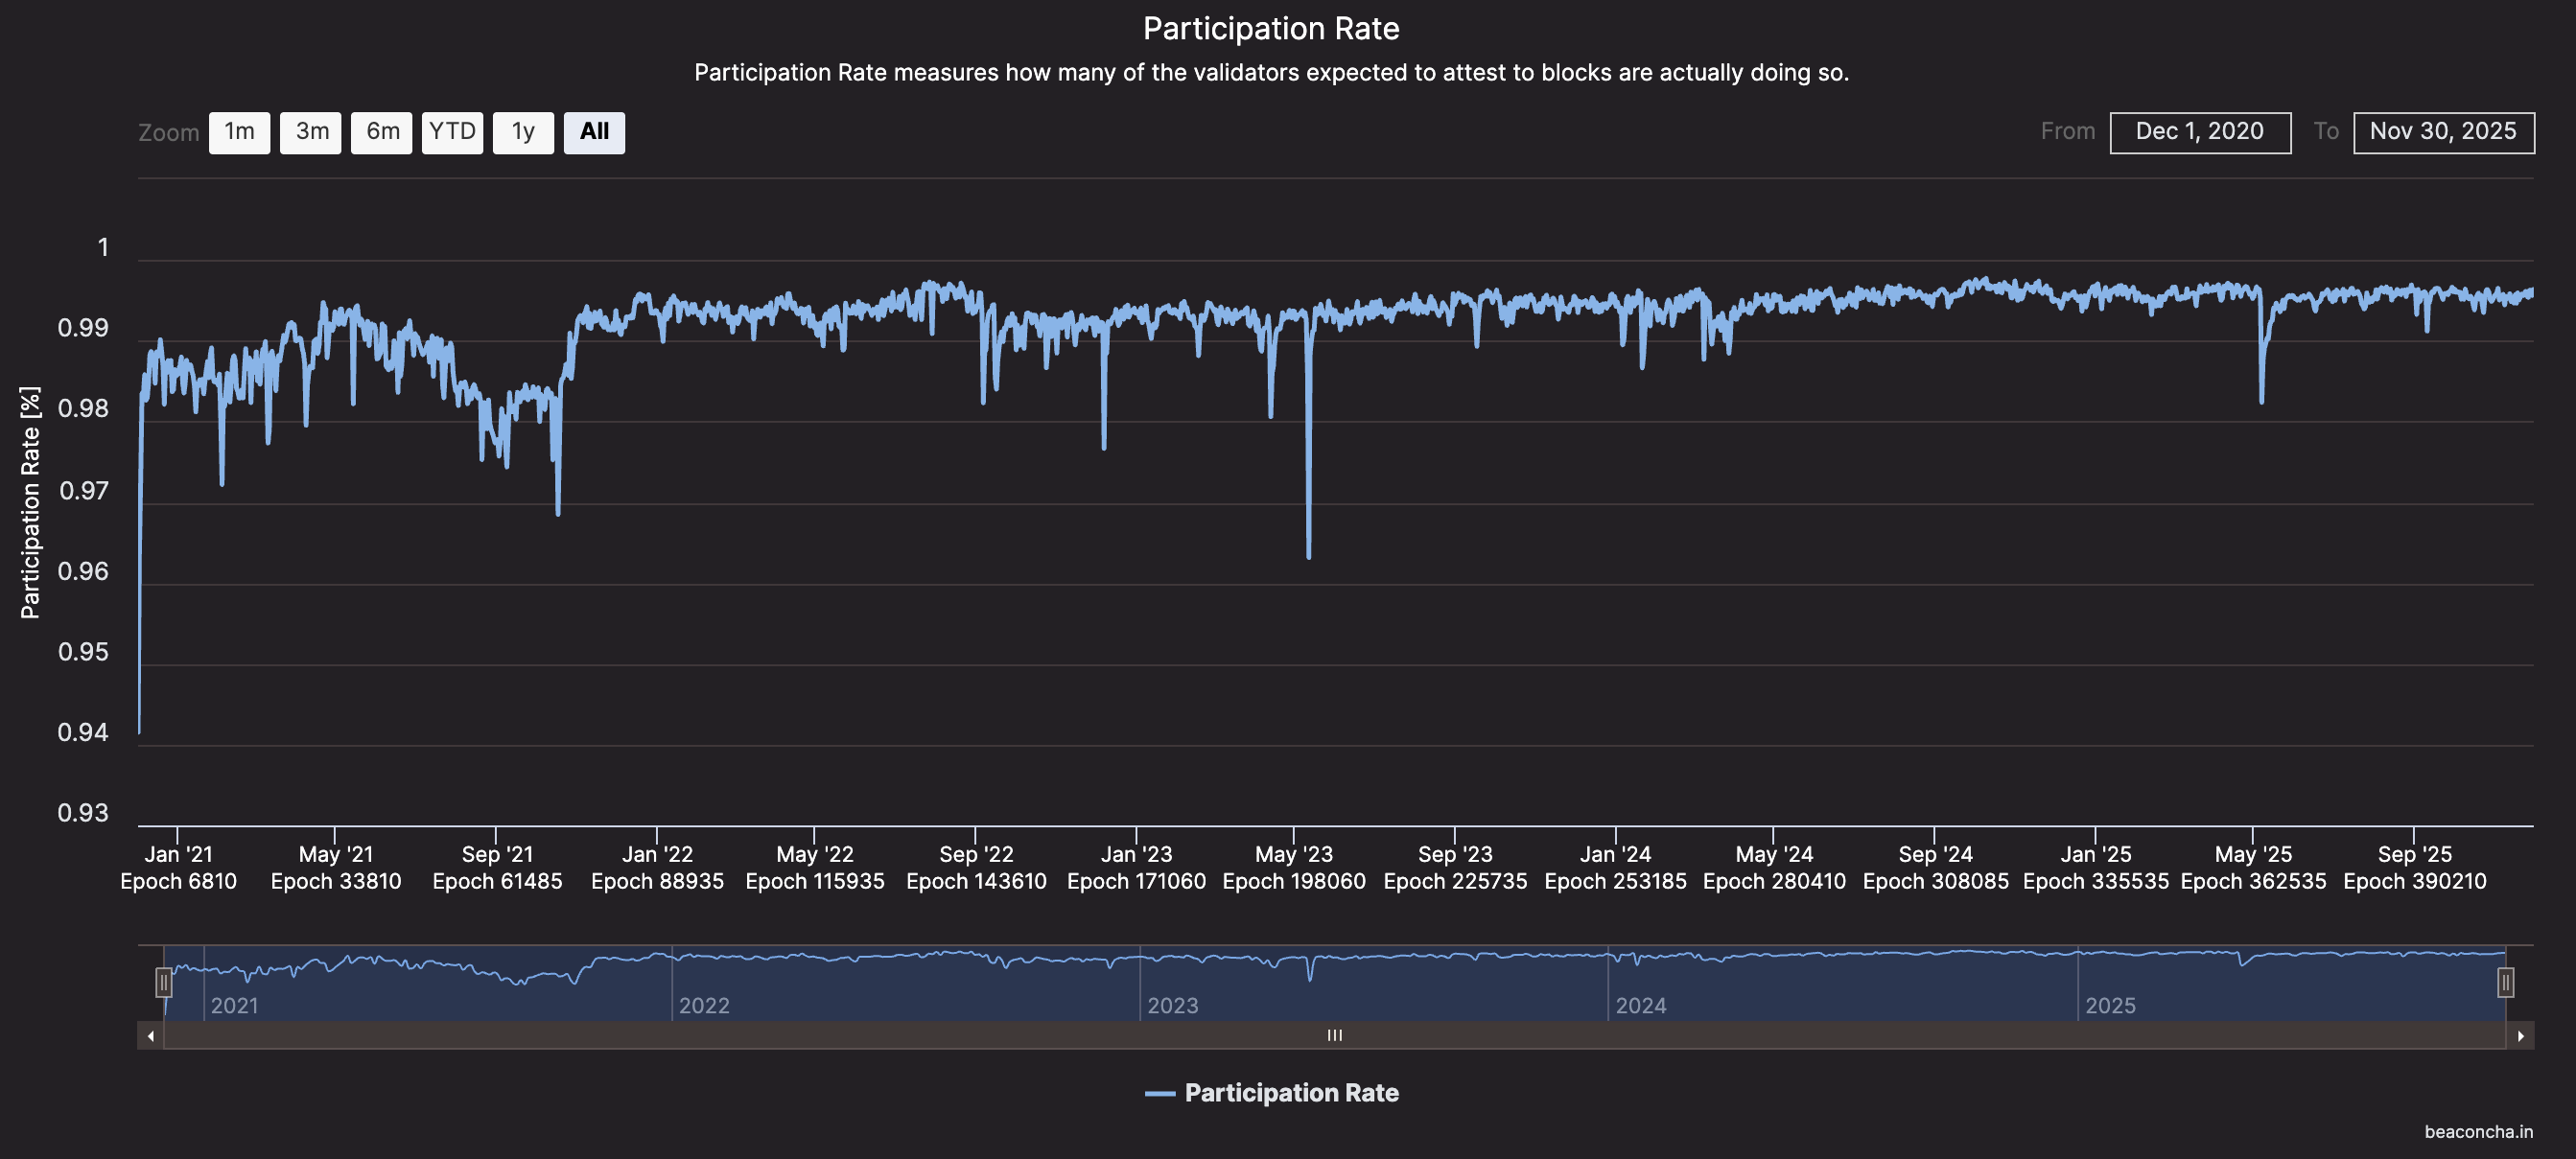Select the YTD zoom option
The image size is (2576, 1159).
coord(452,131)
